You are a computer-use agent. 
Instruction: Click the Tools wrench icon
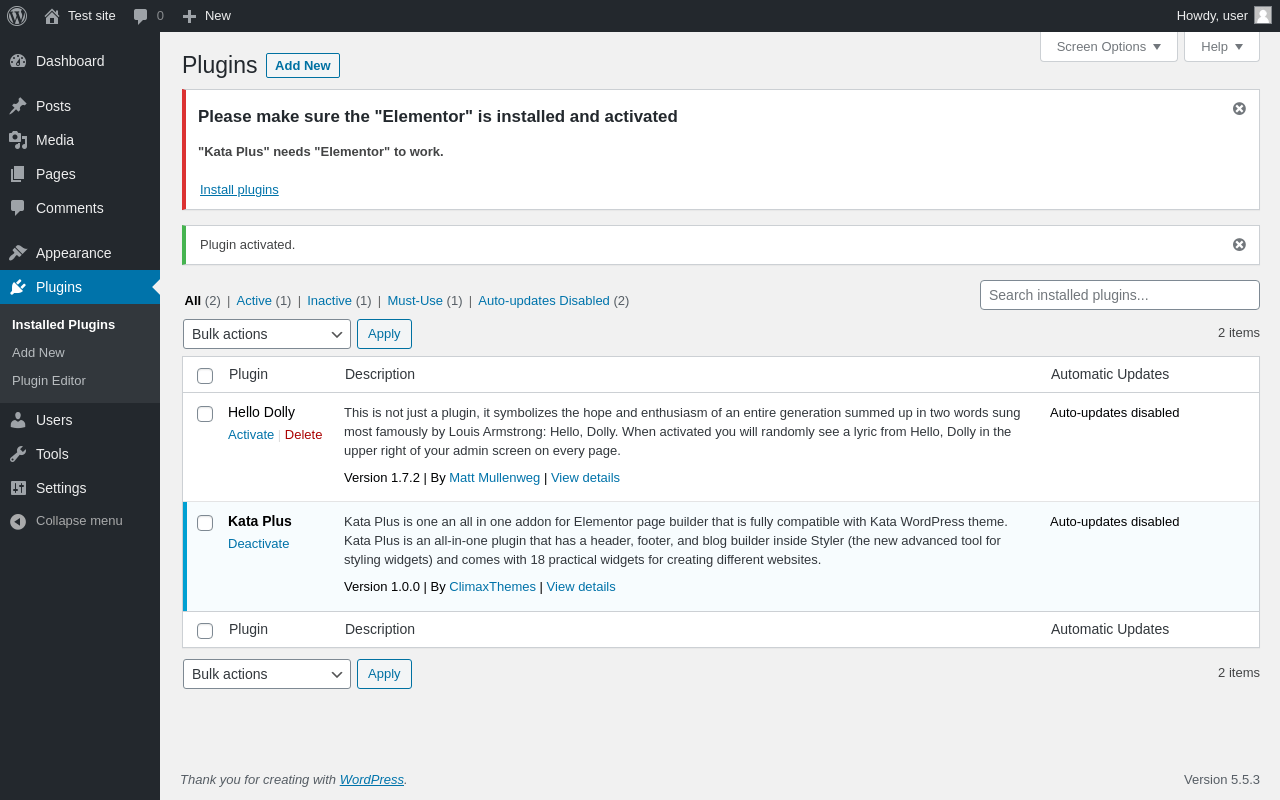click(x=18, y=454)
